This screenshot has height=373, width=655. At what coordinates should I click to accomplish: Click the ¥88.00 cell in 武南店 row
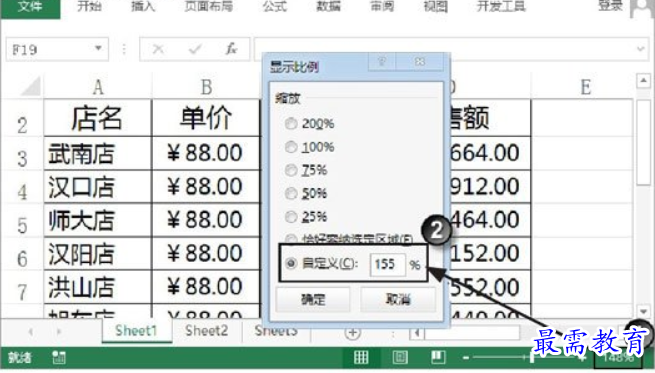click(x=206, y=153)
